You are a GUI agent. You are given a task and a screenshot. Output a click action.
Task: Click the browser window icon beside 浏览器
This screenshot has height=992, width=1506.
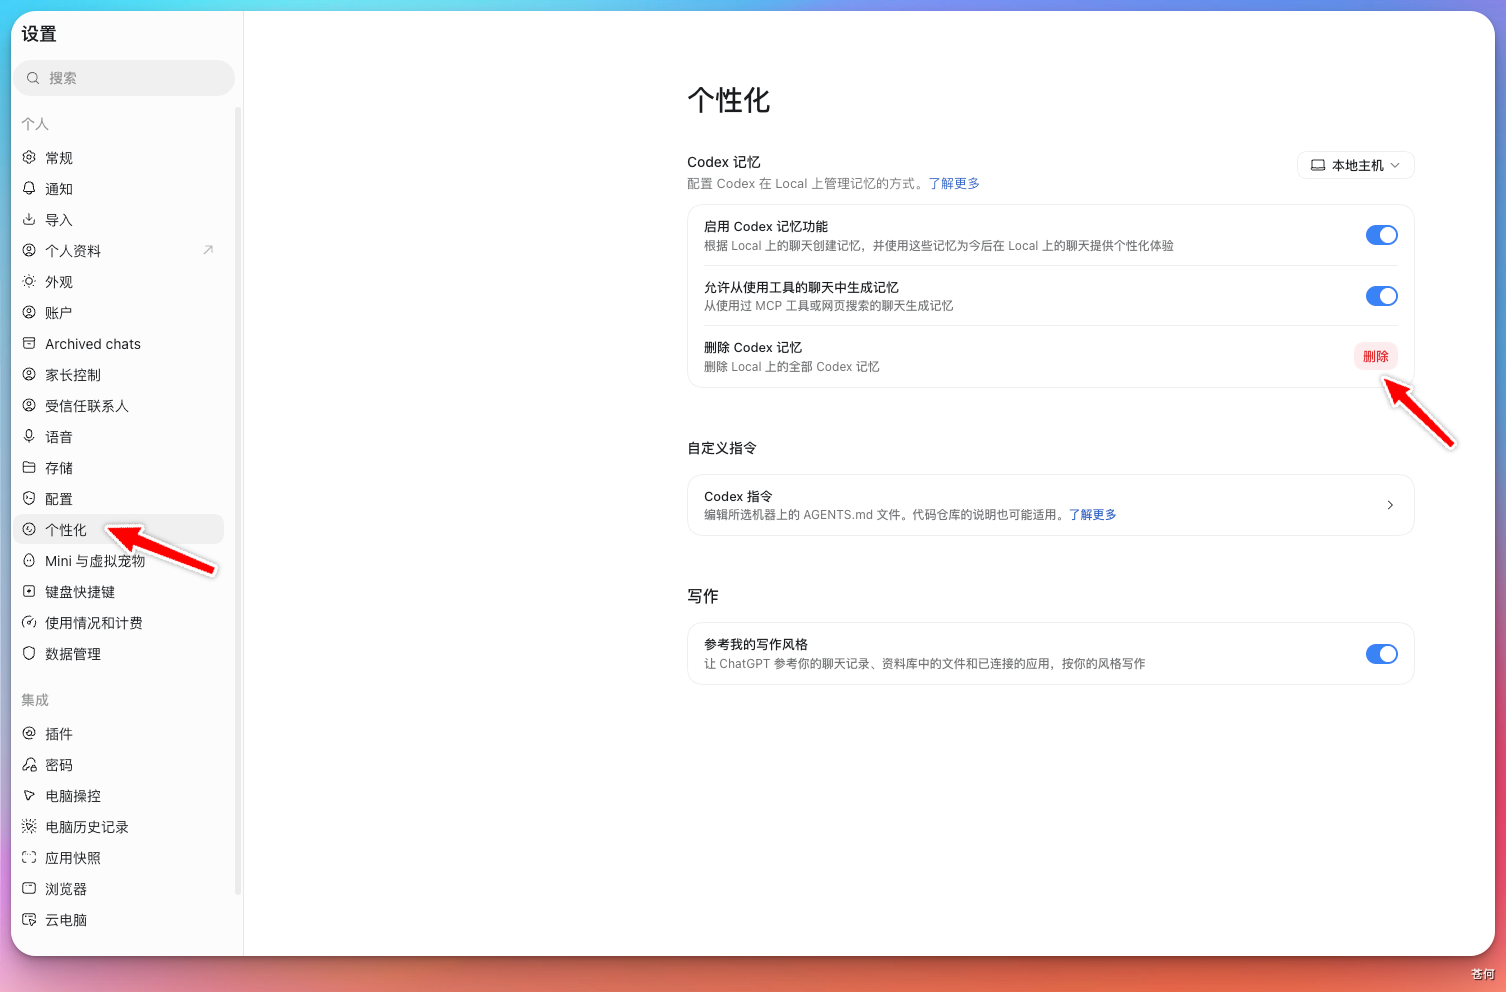pos(29,888)
